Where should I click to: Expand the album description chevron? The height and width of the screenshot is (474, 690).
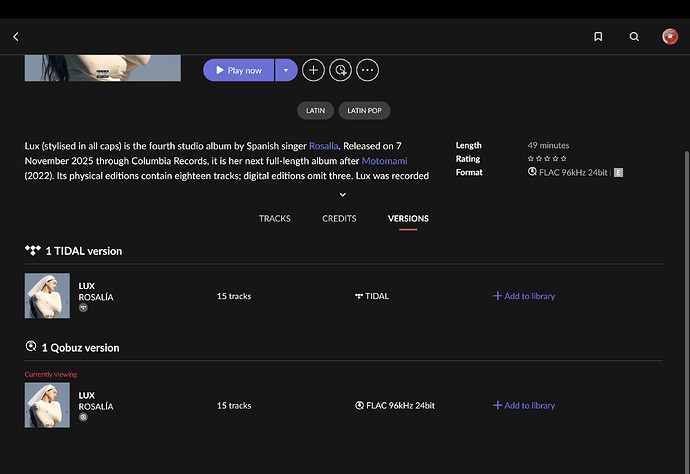[x=343, y=195]
